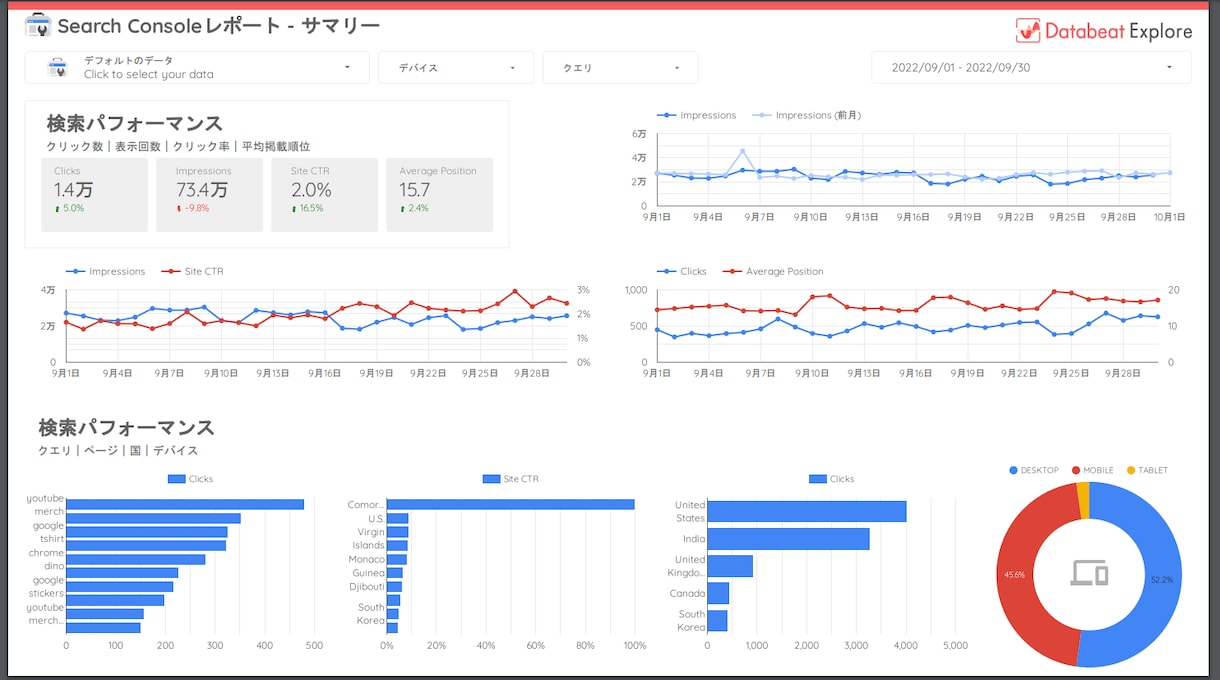
Task: Click the Site CTR scorecard showing 2.0%
Action: [x=324, y=195]
